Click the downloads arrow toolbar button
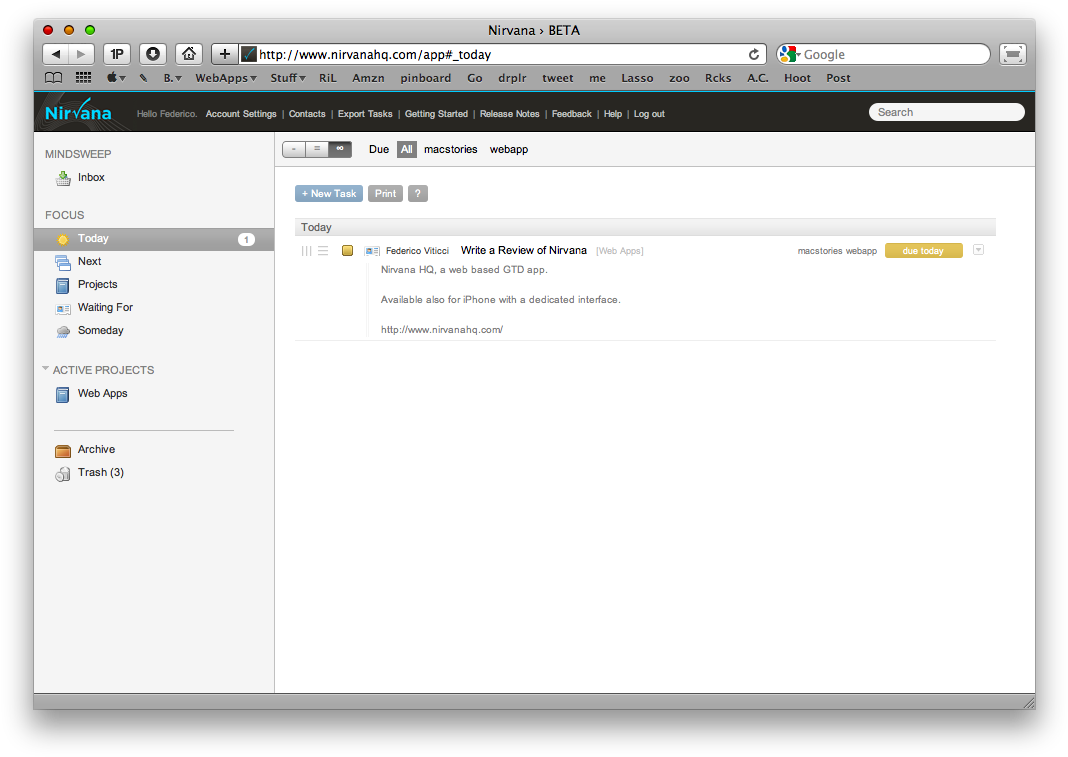Image resolution: width=1068 pixels, height=757 pixels. (x=153, y=54)
